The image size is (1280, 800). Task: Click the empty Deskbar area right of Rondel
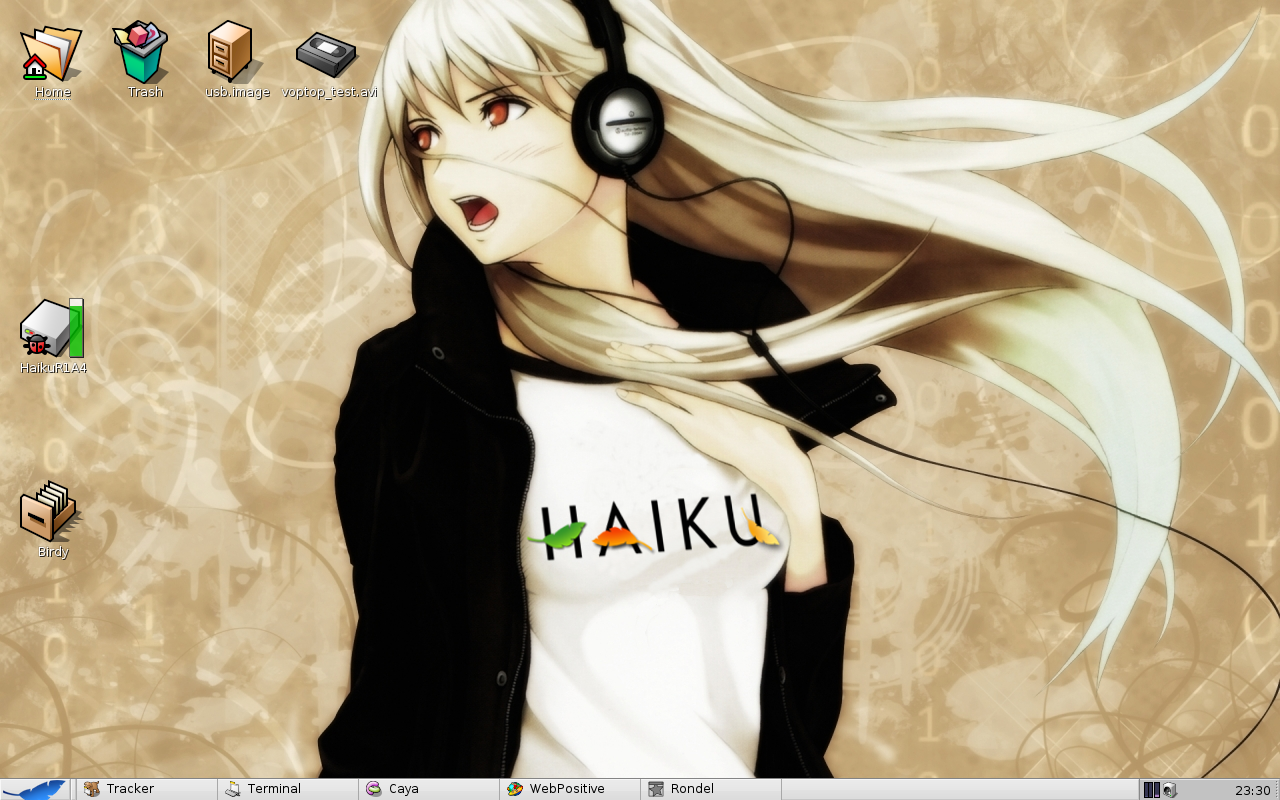click(960, 789)
